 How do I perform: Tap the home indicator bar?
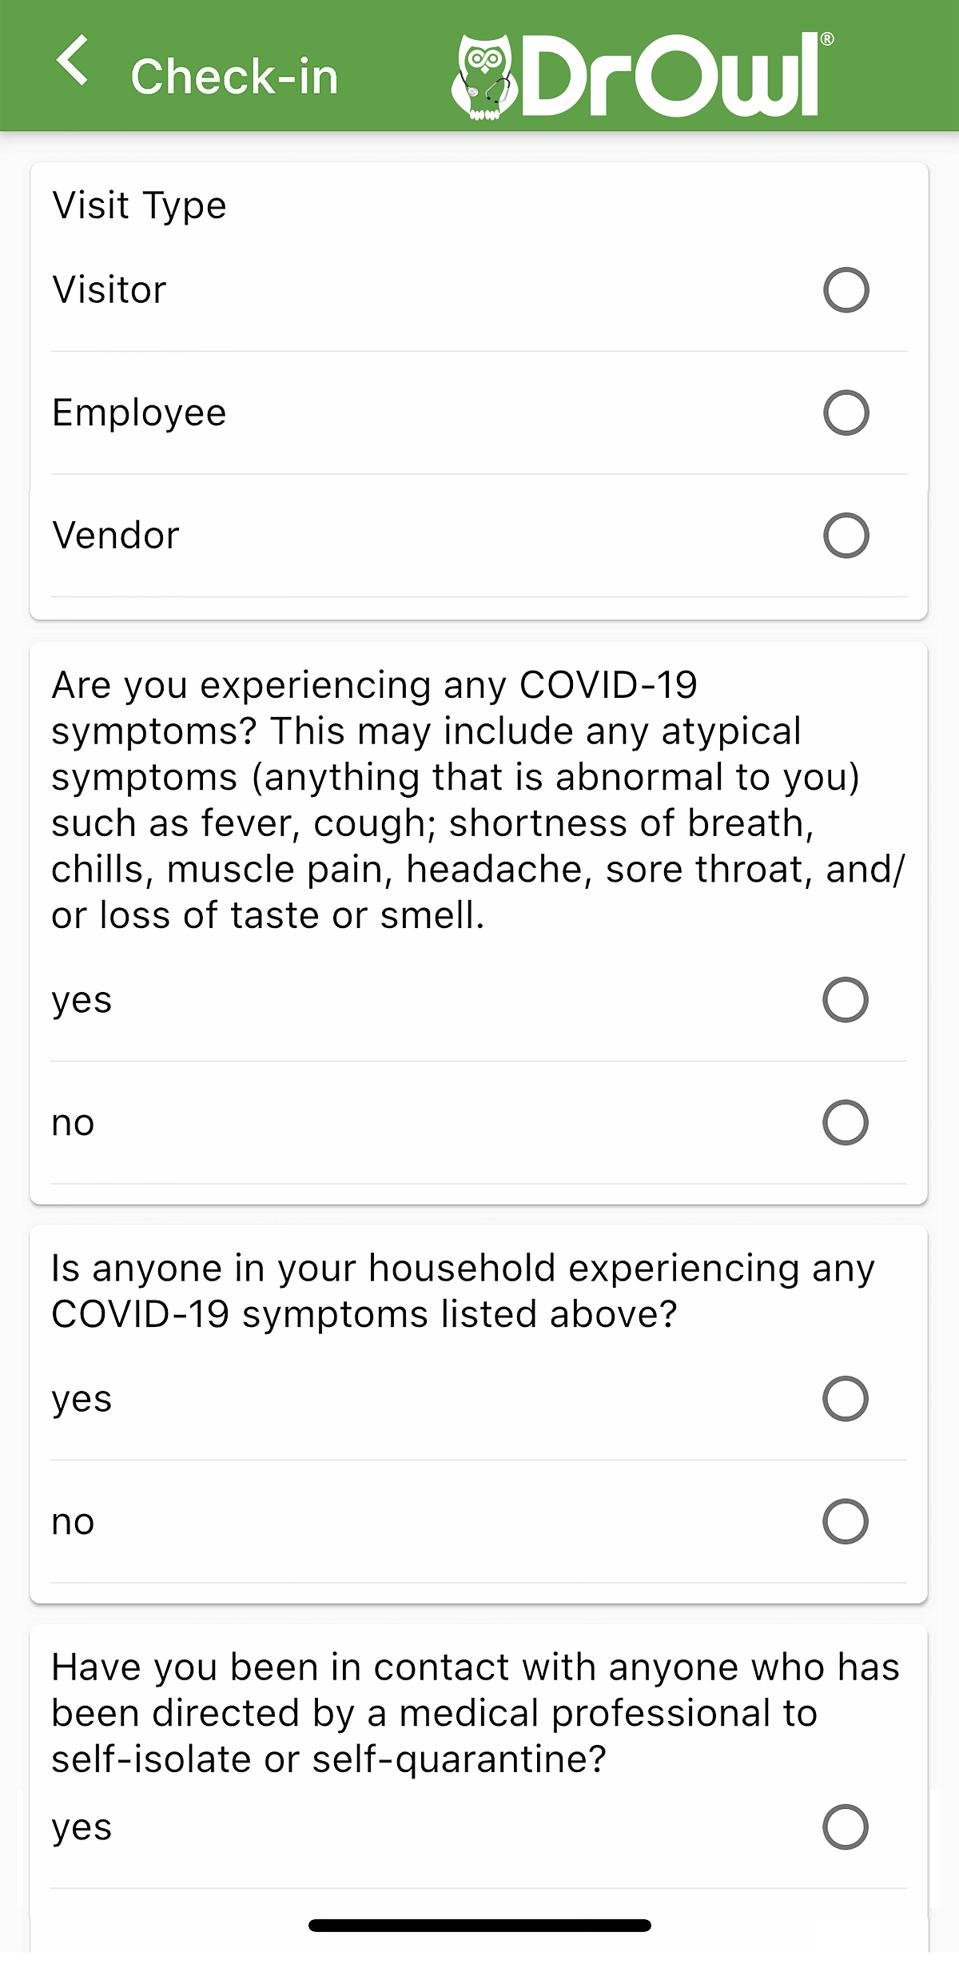pos(480,1925)
